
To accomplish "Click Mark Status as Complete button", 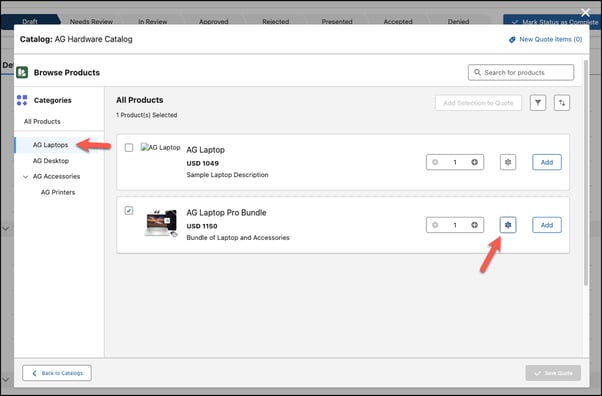I will [x=552, y=22].
